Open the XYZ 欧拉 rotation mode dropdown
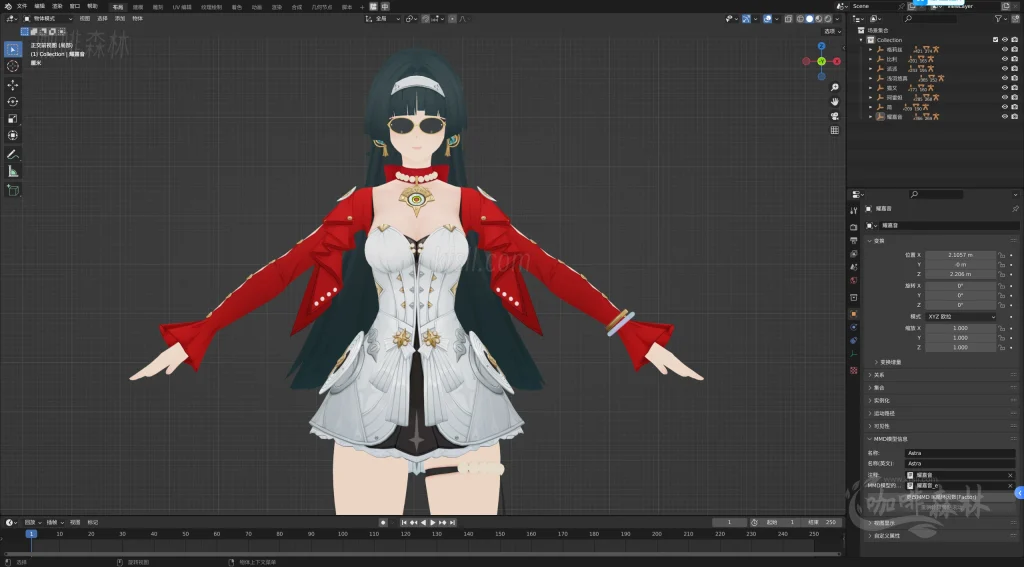This screenshot has height=567, width=1024. tap(961, 317)
